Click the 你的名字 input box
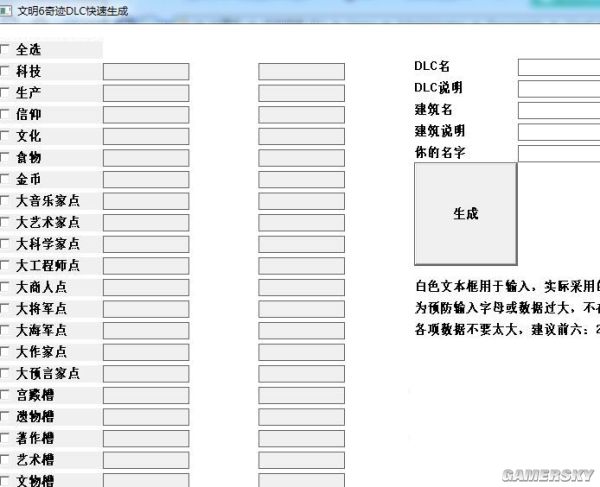600x487 pixels. pyautogui.click(x=559, y=153)
